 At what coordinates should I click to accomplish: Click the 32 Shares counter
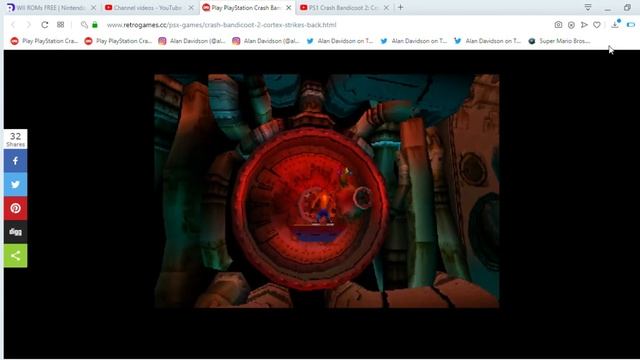[16, 139]
